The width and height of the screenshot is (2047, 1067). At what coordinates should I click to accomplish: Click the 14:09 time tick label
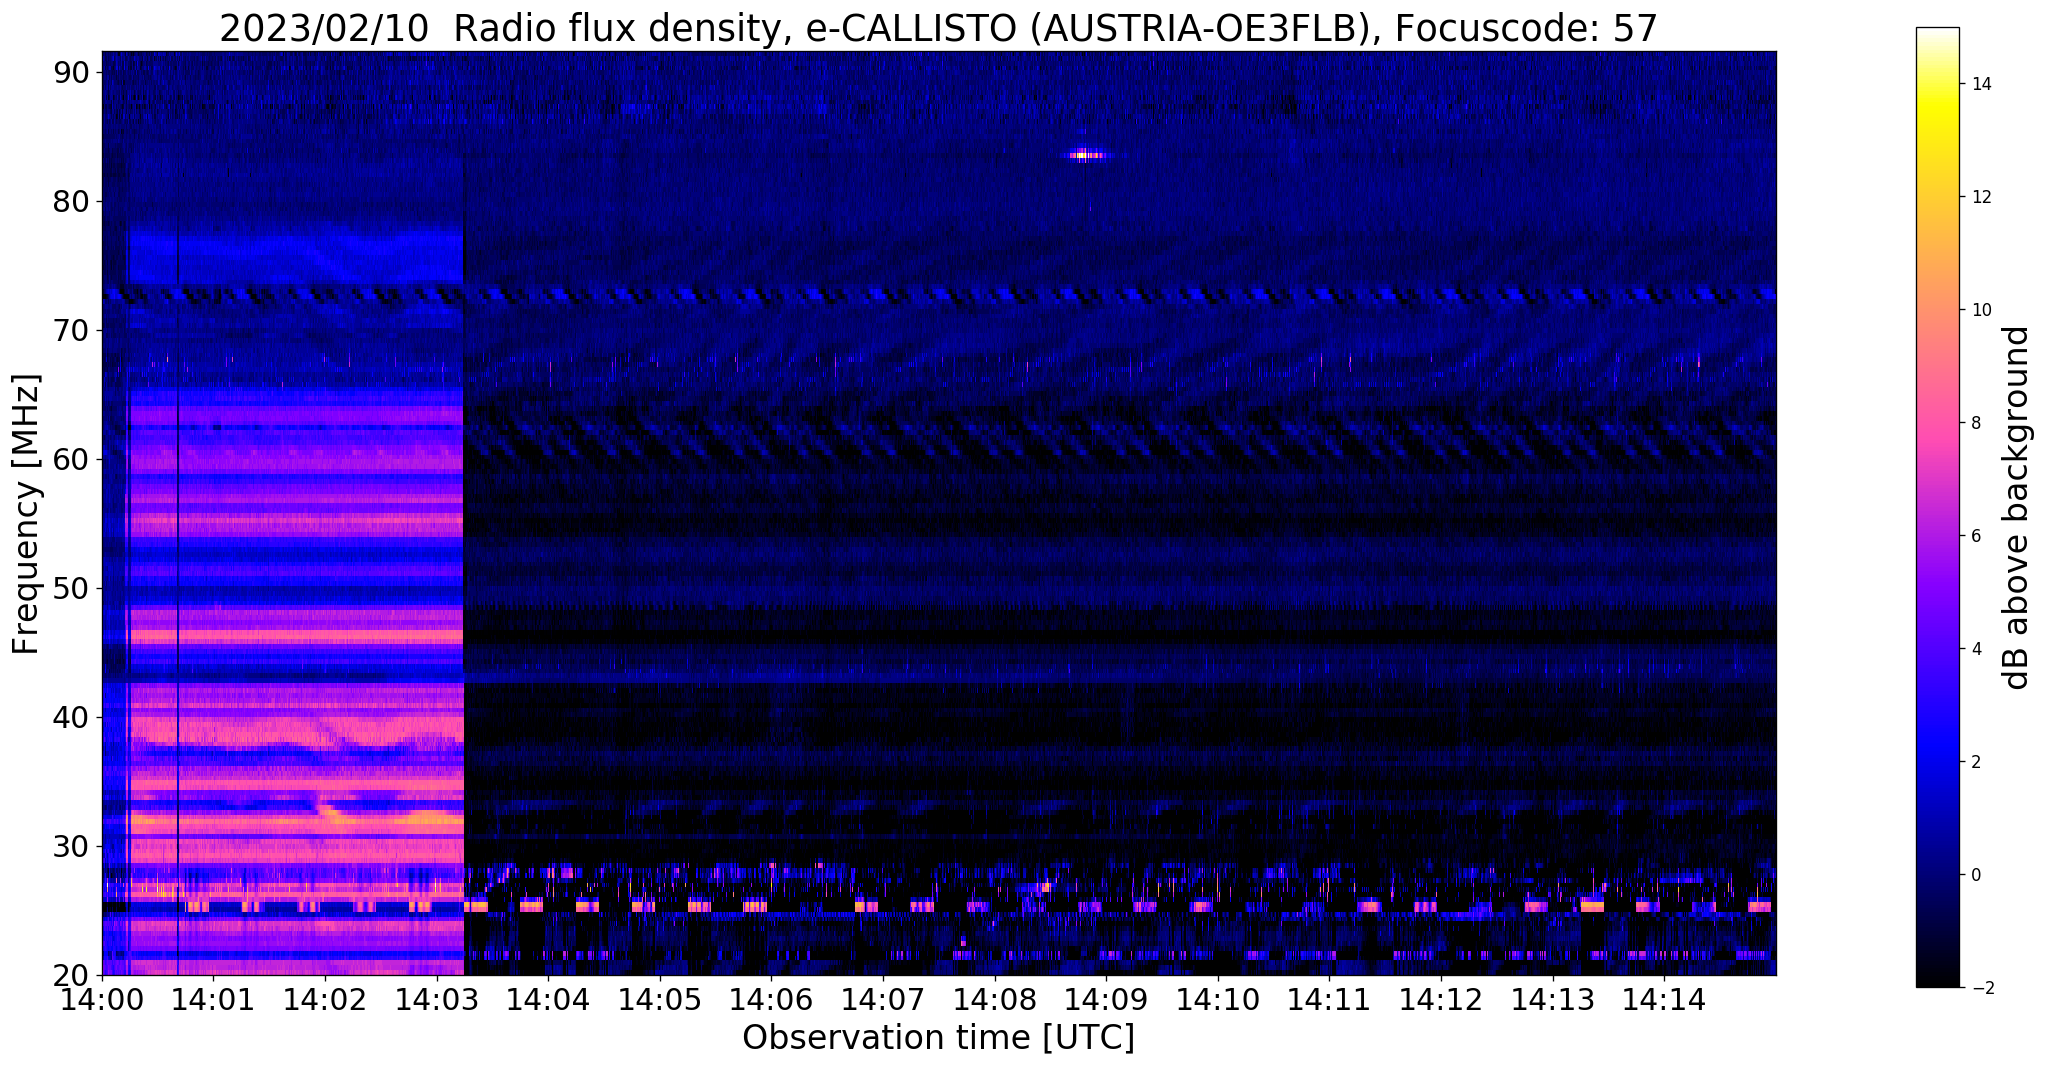click(1106, 1000)
